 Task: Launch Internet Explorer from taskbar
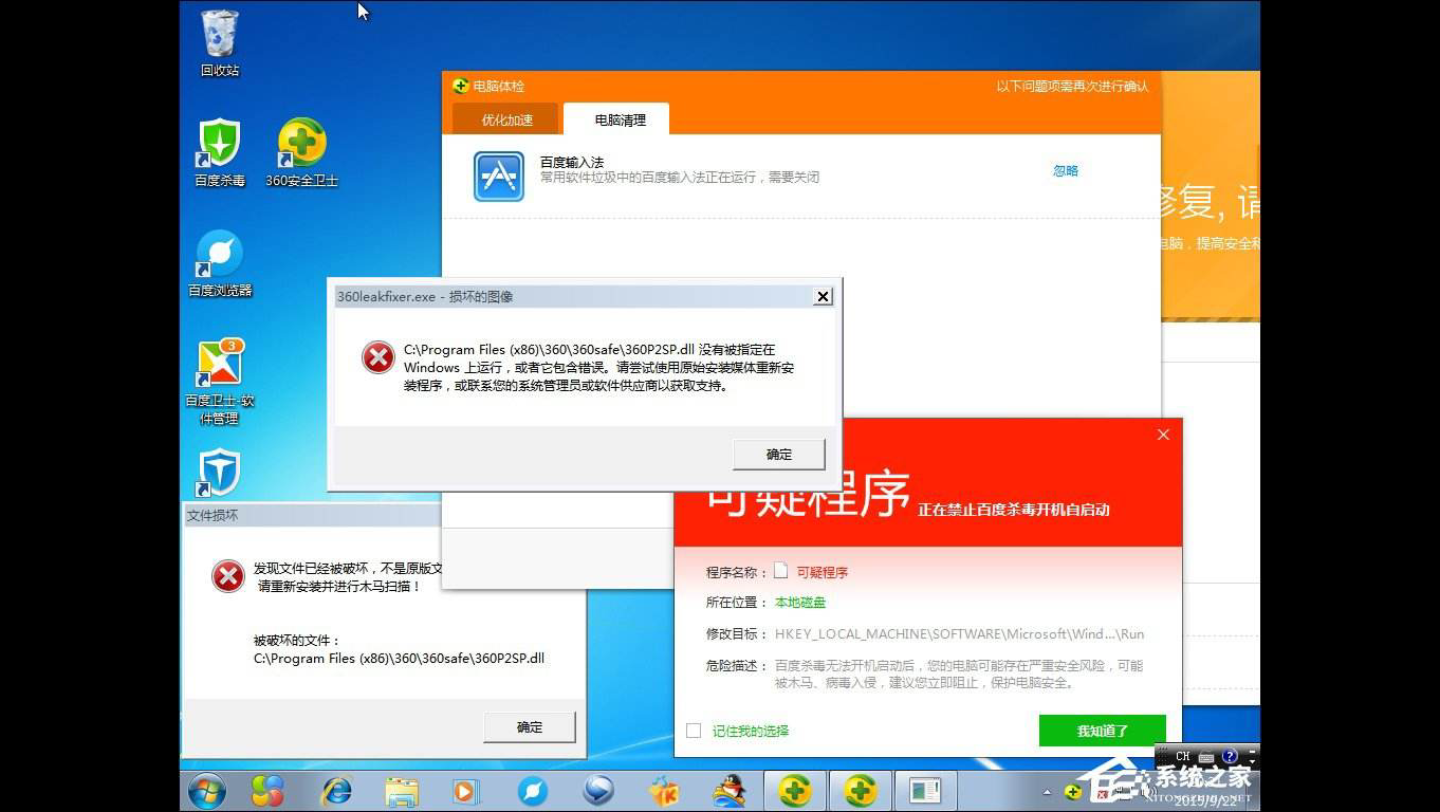(336, 791)
